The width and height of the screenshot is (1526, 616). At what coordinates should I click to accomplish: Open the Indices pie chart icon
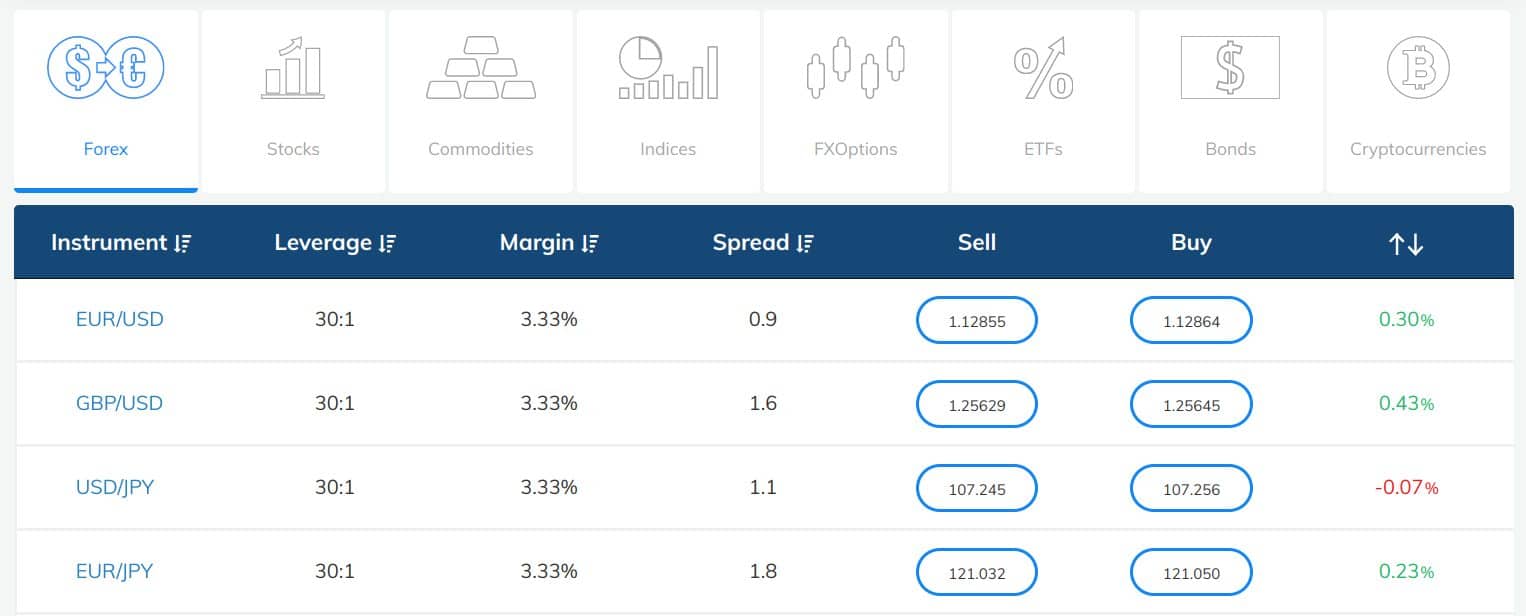668,68
